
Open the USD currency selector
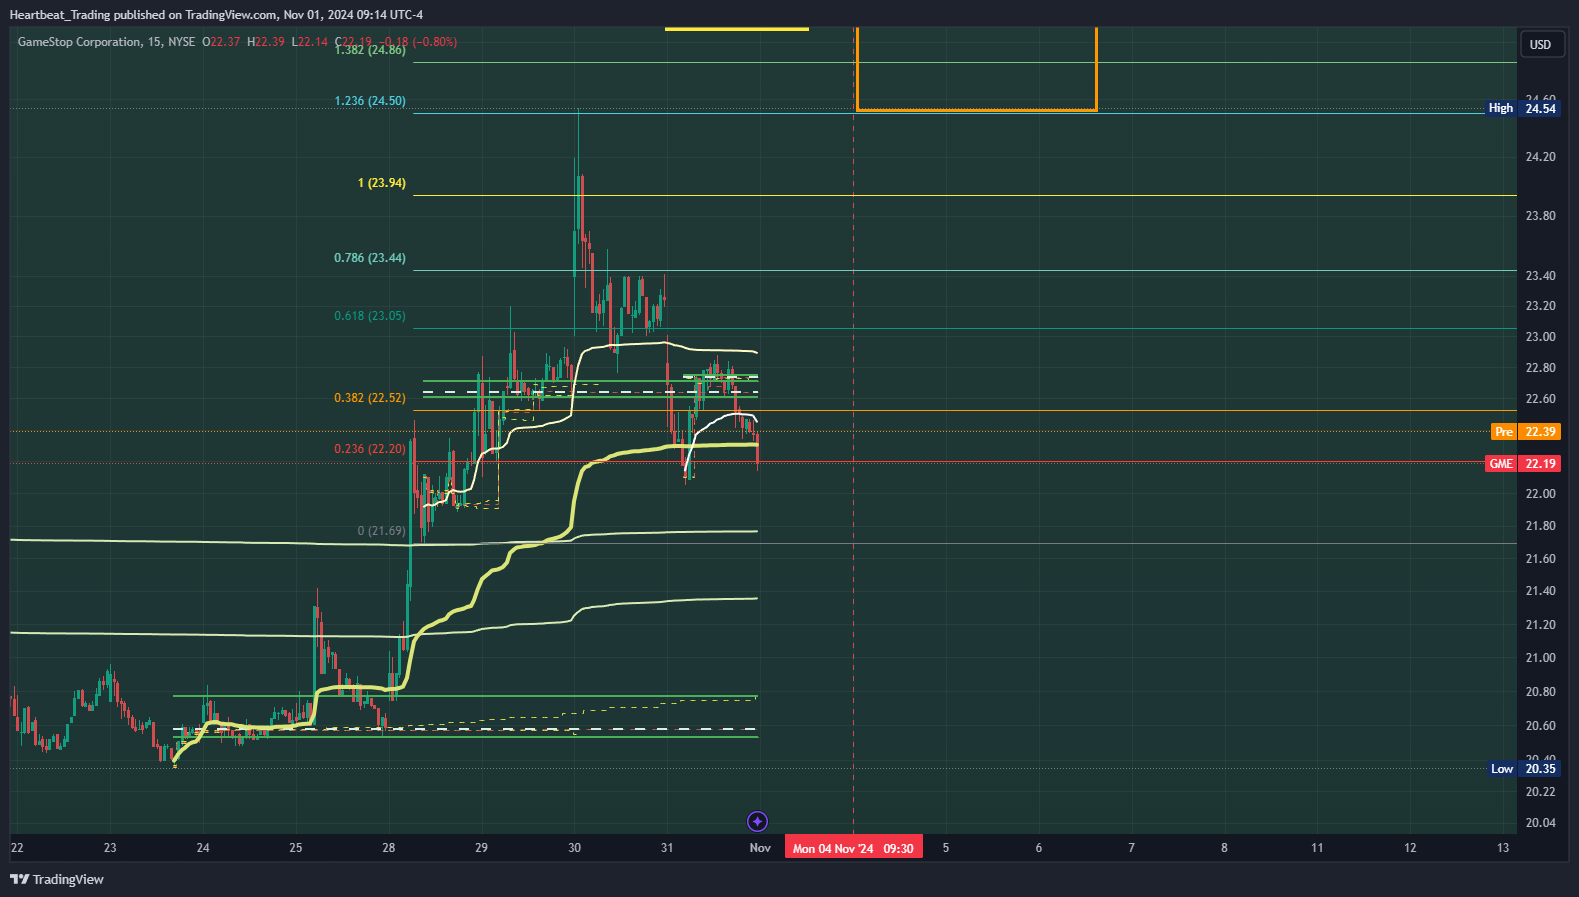1540,44
